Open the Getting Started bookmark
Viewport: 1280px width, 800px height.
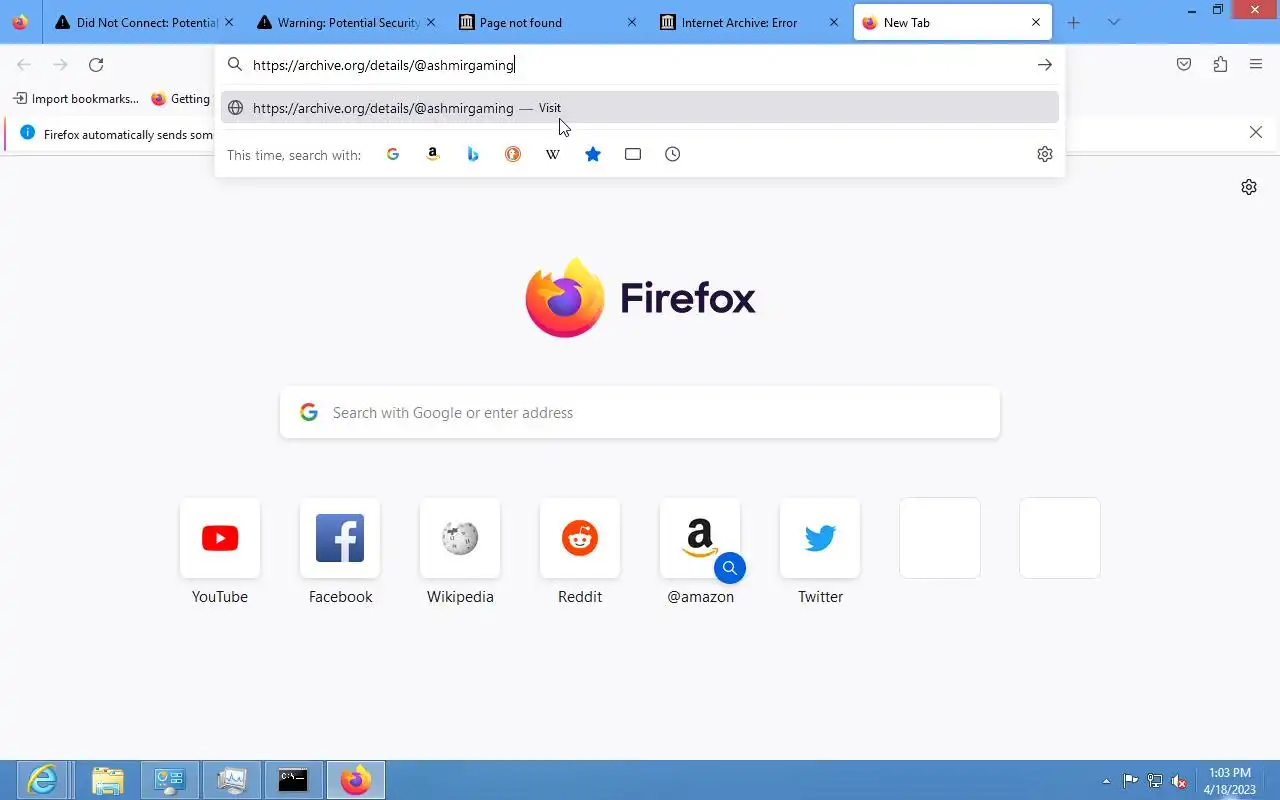coord(181,99)
